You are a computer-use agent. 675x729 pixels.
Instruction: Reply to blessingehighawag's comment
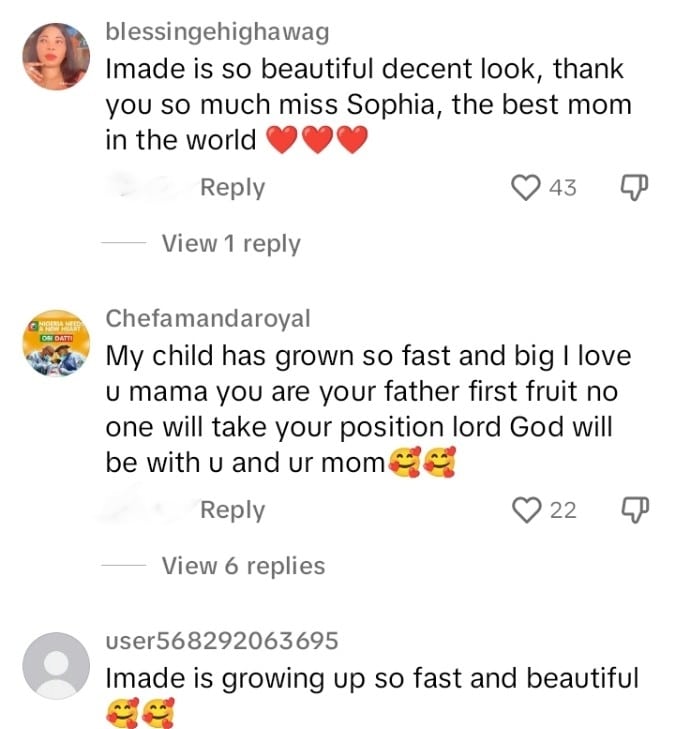[232, 187]
